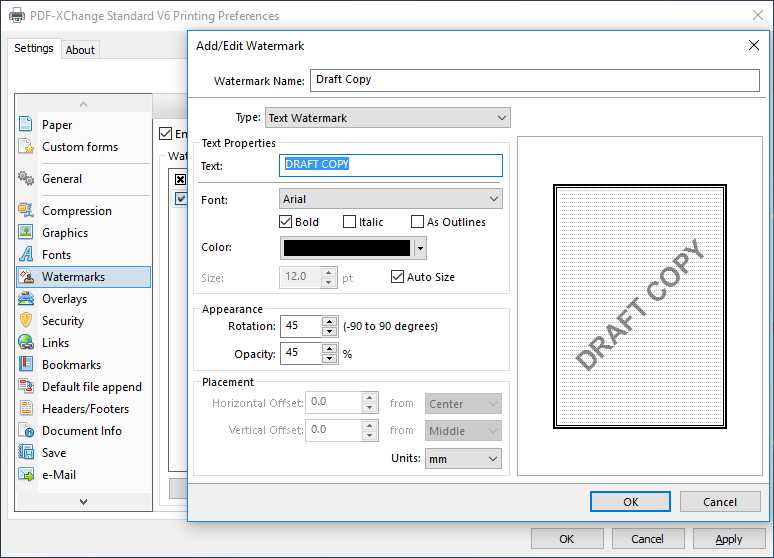Toggle the x-marked watermark list checkbox
Image resolution: width=774 pixels, height=558 pixels.
tap(181, 179)
